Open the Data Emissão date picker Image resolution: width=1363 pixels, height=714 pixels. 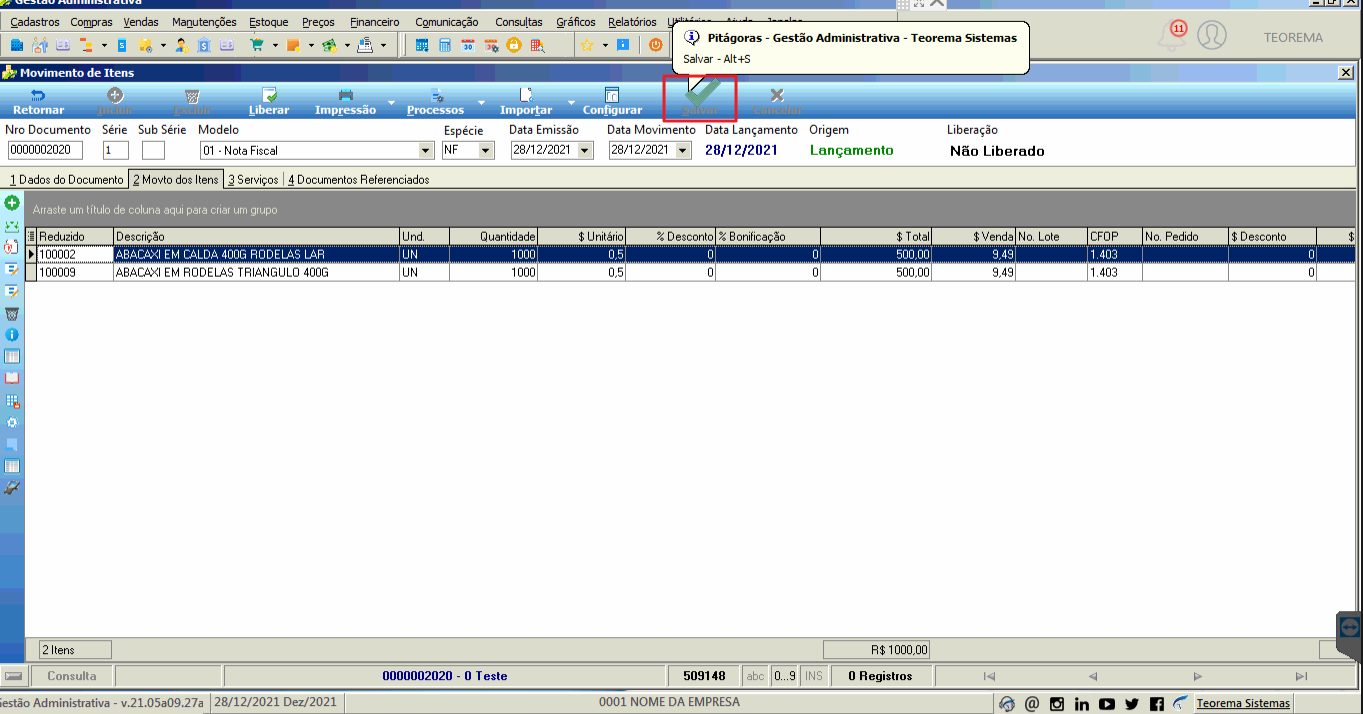(x=585, y=150)
